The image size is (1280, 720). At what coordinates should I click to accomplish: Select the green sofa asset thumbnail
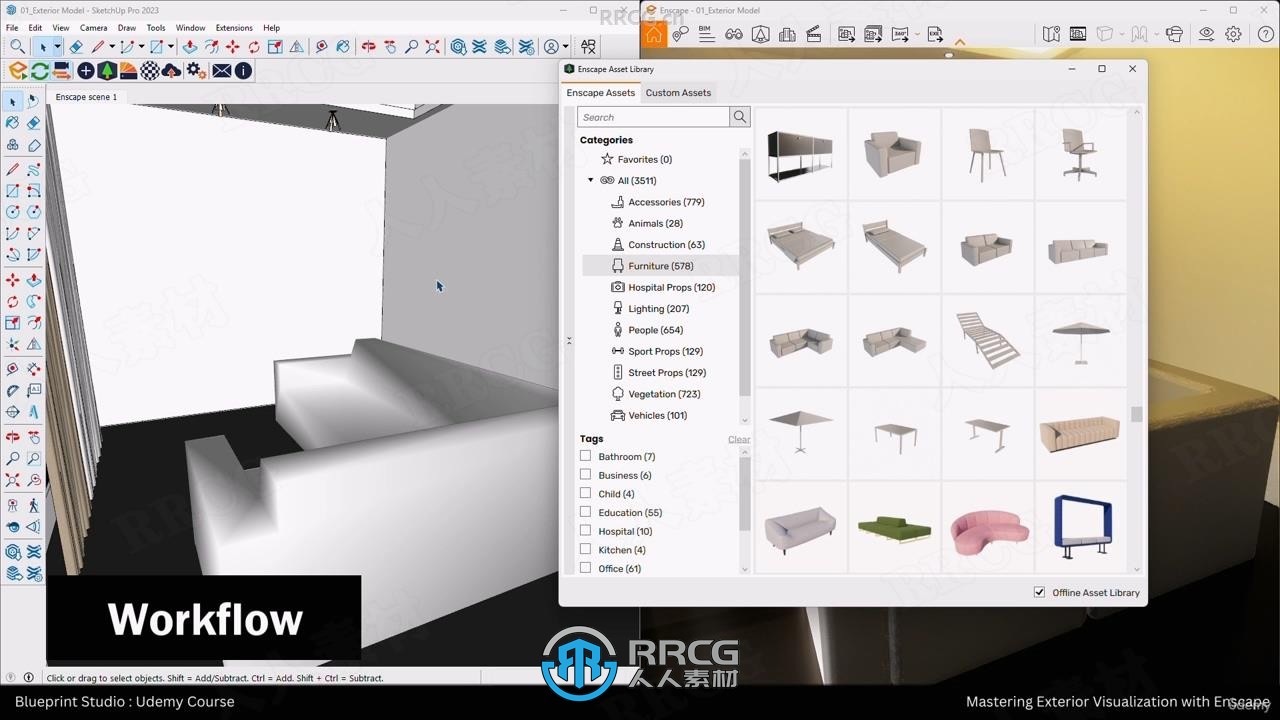[x=894, y=529]
